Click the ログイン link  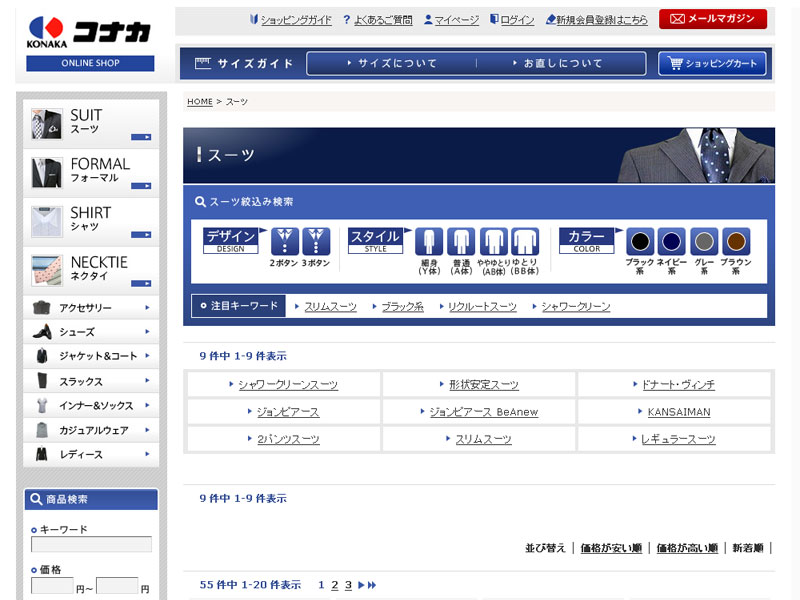tap(517, 20)
